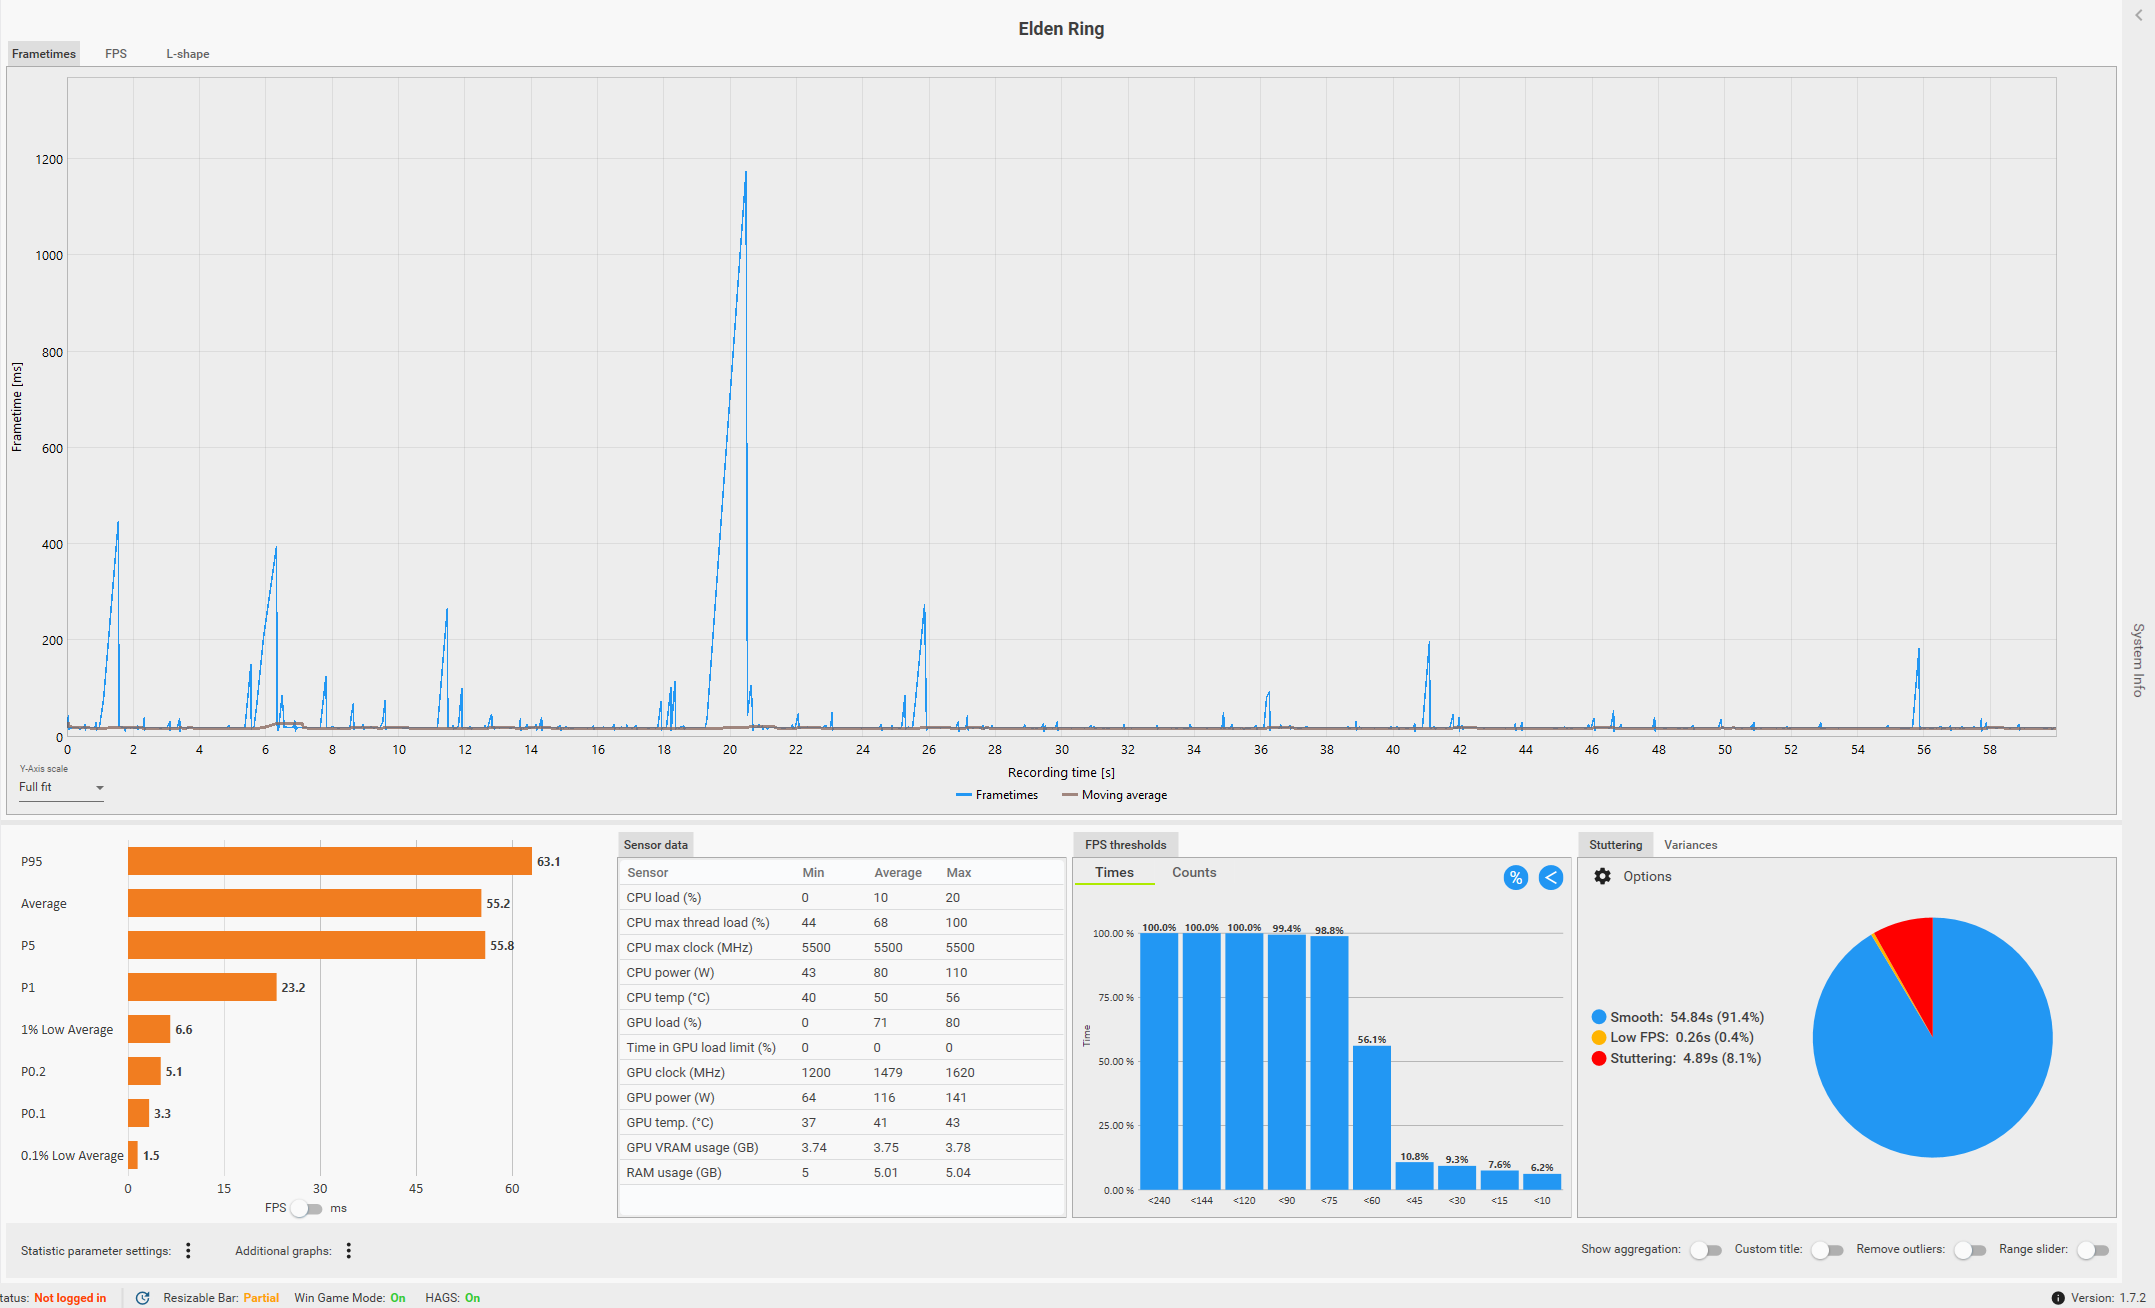Click the version info icon
The image size is (2155, 1308).
tap(2057, 1298)
